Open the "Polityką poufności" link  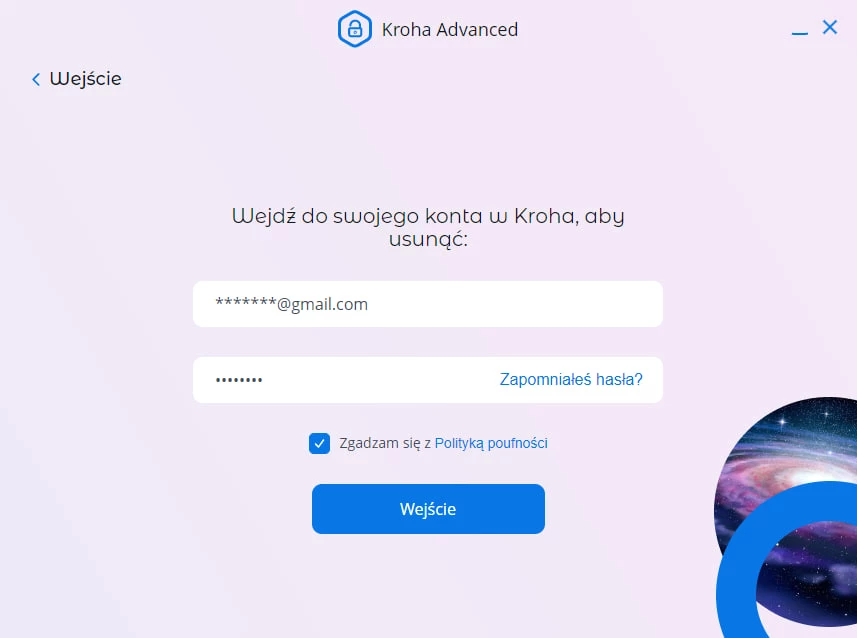click(491, 443)
